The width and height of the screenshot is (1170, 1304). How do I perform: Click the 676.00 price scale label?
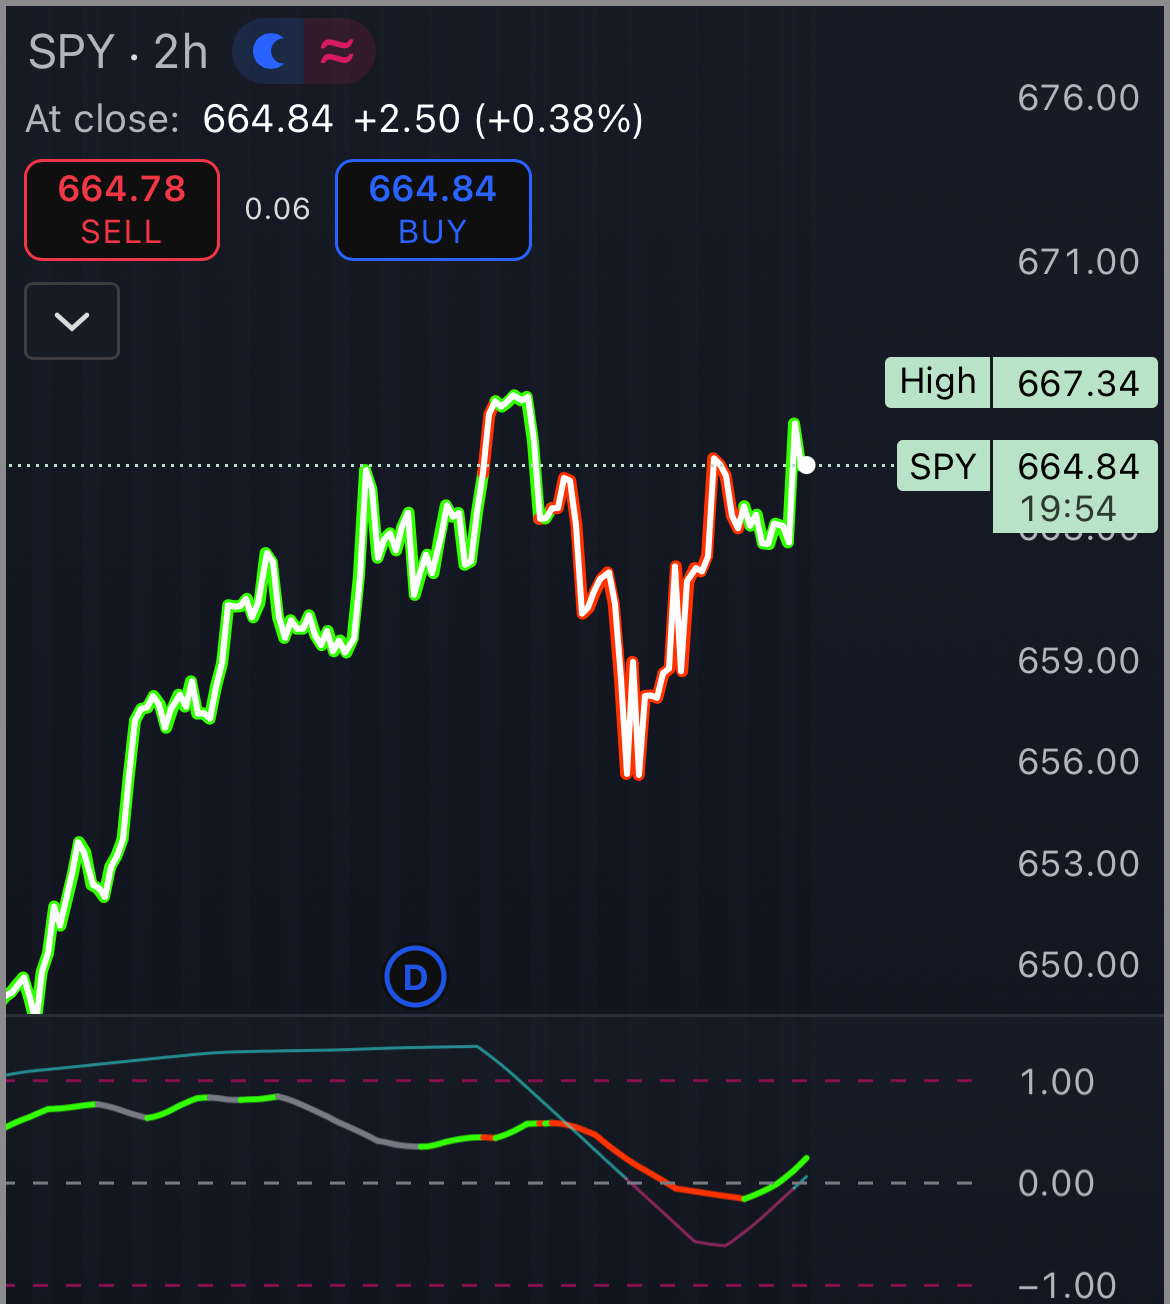(1078, 98)
